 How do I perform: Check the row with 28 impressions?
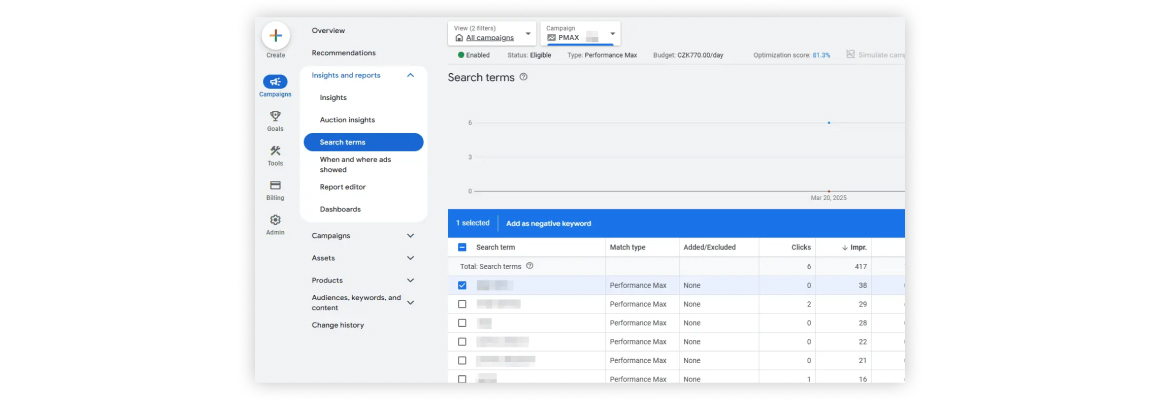(x=462, y=323)
